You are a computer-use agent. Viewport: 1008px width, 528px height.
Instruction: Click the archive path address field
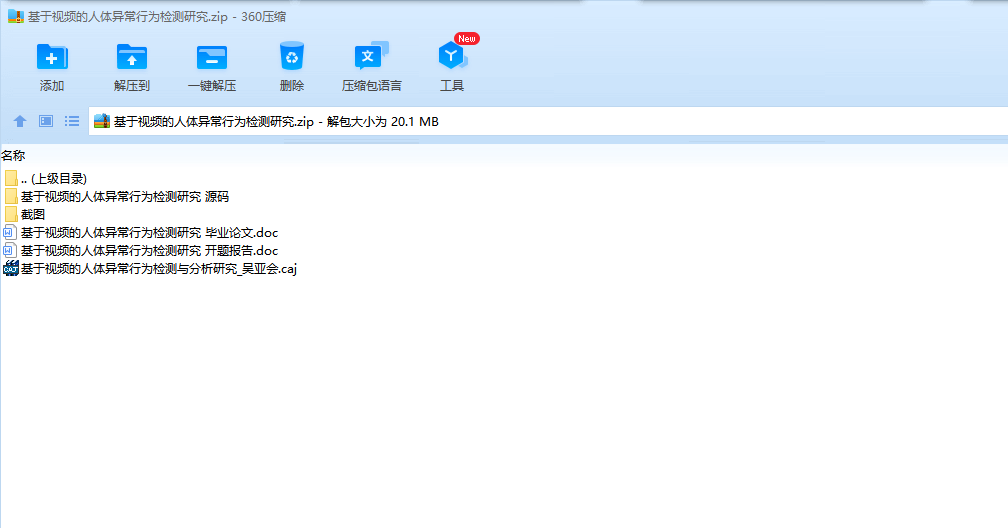(x=548, y=121)
